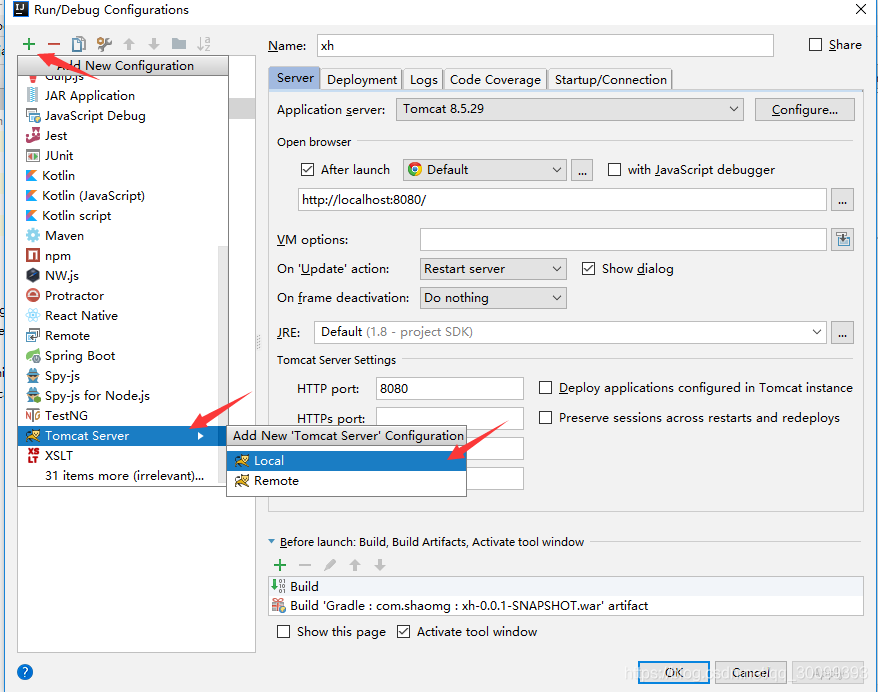The height and width of the screenshot is (692, 878).
Task: Select Spy-js for Node.js configuration type
Action: [x=118, y=396]
